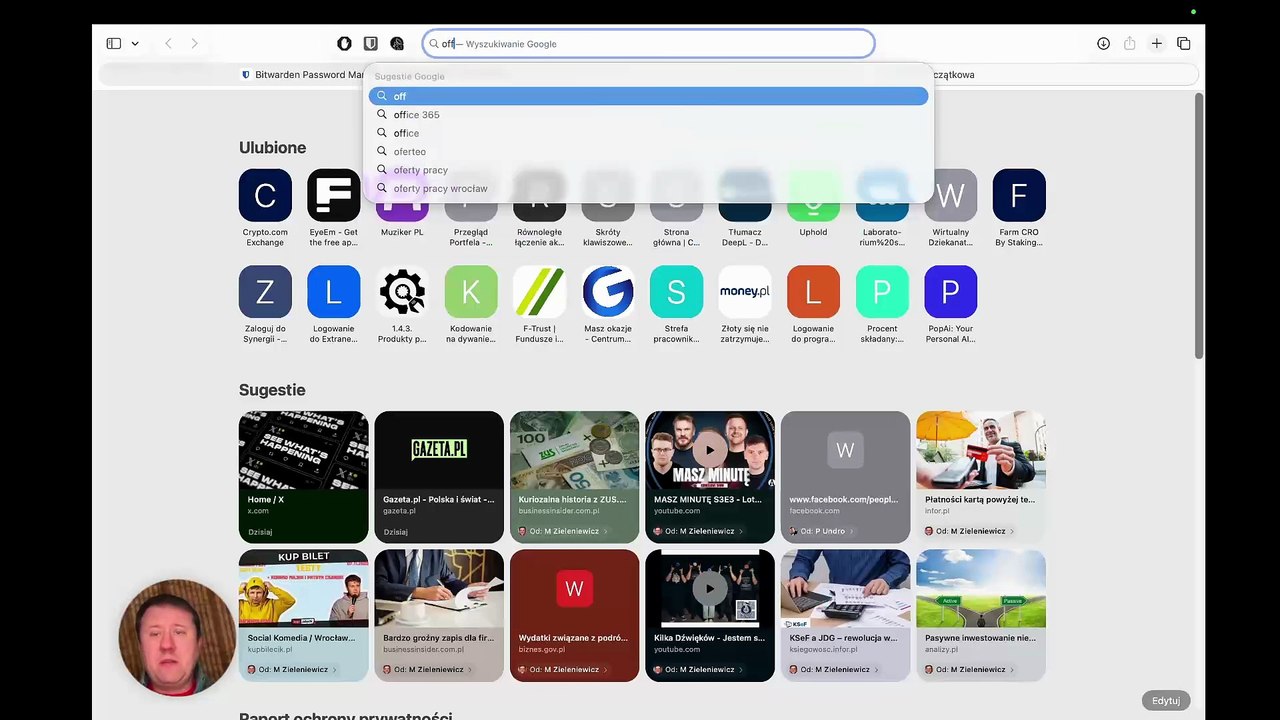1280x720 pixels.
Task: Open the www.facebook.com/people suggestion card
Action: (845, 476)
